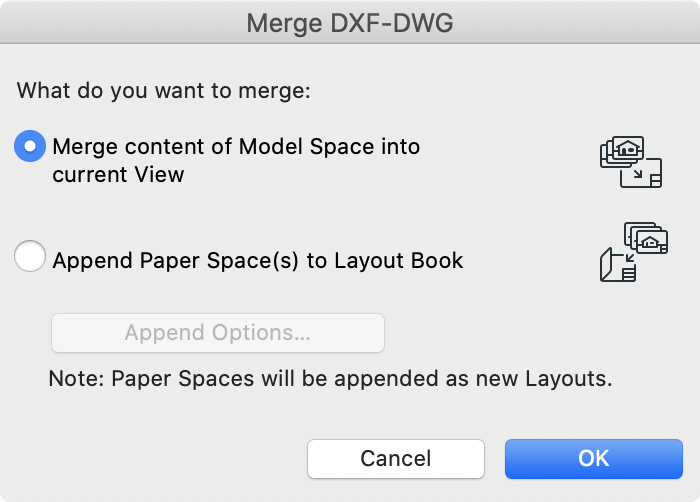Click the "What do you want to merge:" heading
Screen dimensions: 700x502
click(x=164, y=91)
